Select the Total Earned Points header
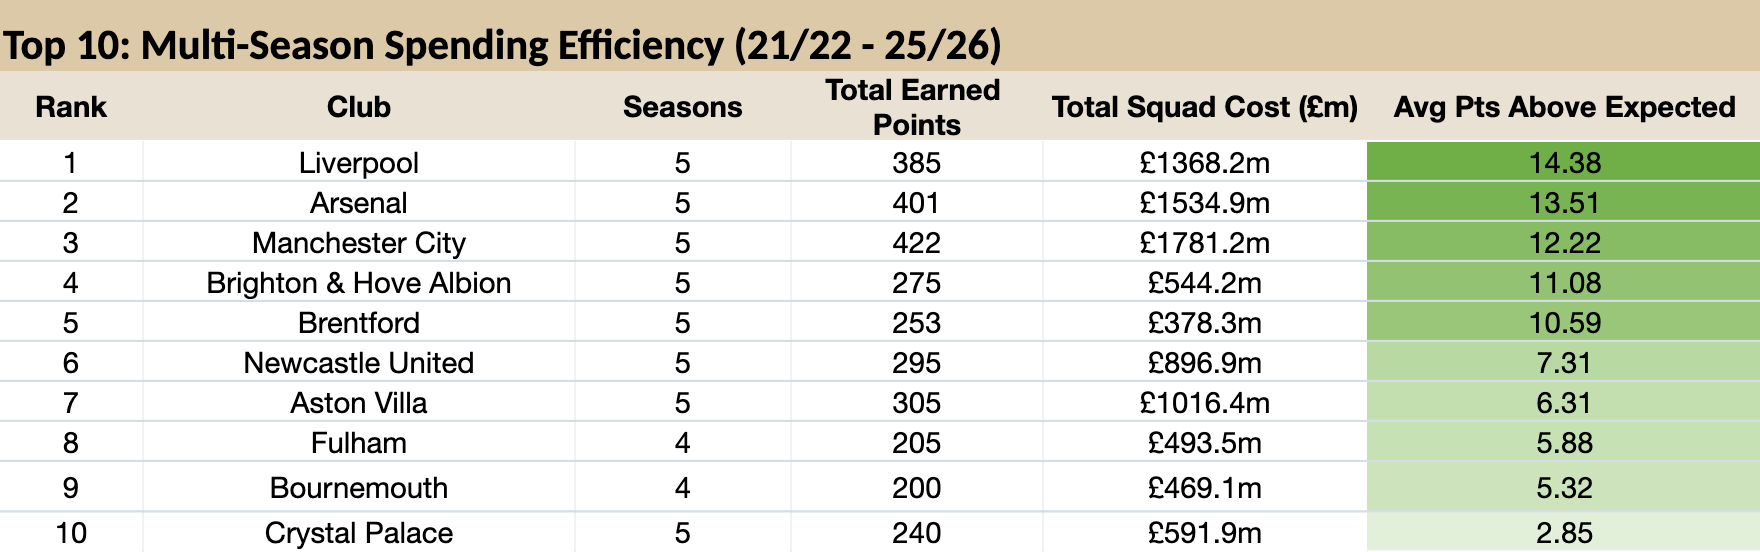 coord(917,107)
